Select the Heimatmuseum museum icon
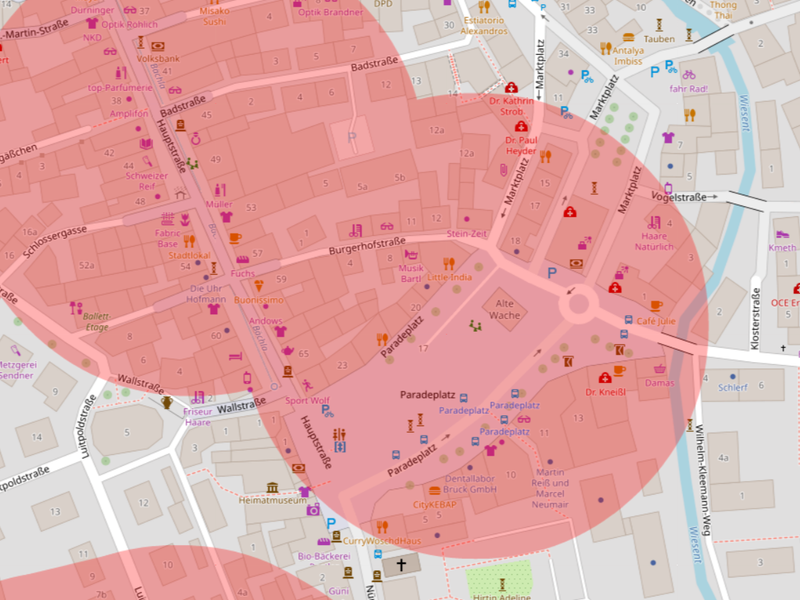 pos(272,488)
